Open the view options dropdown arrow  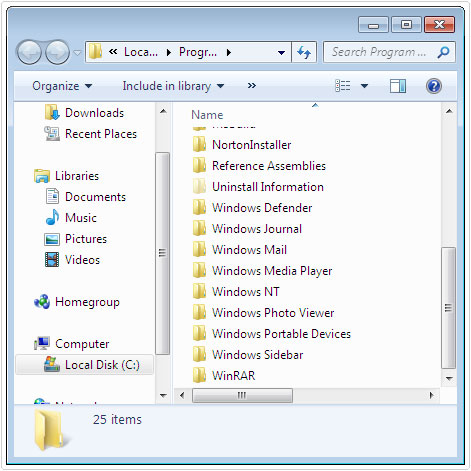[x=364, y=86]
